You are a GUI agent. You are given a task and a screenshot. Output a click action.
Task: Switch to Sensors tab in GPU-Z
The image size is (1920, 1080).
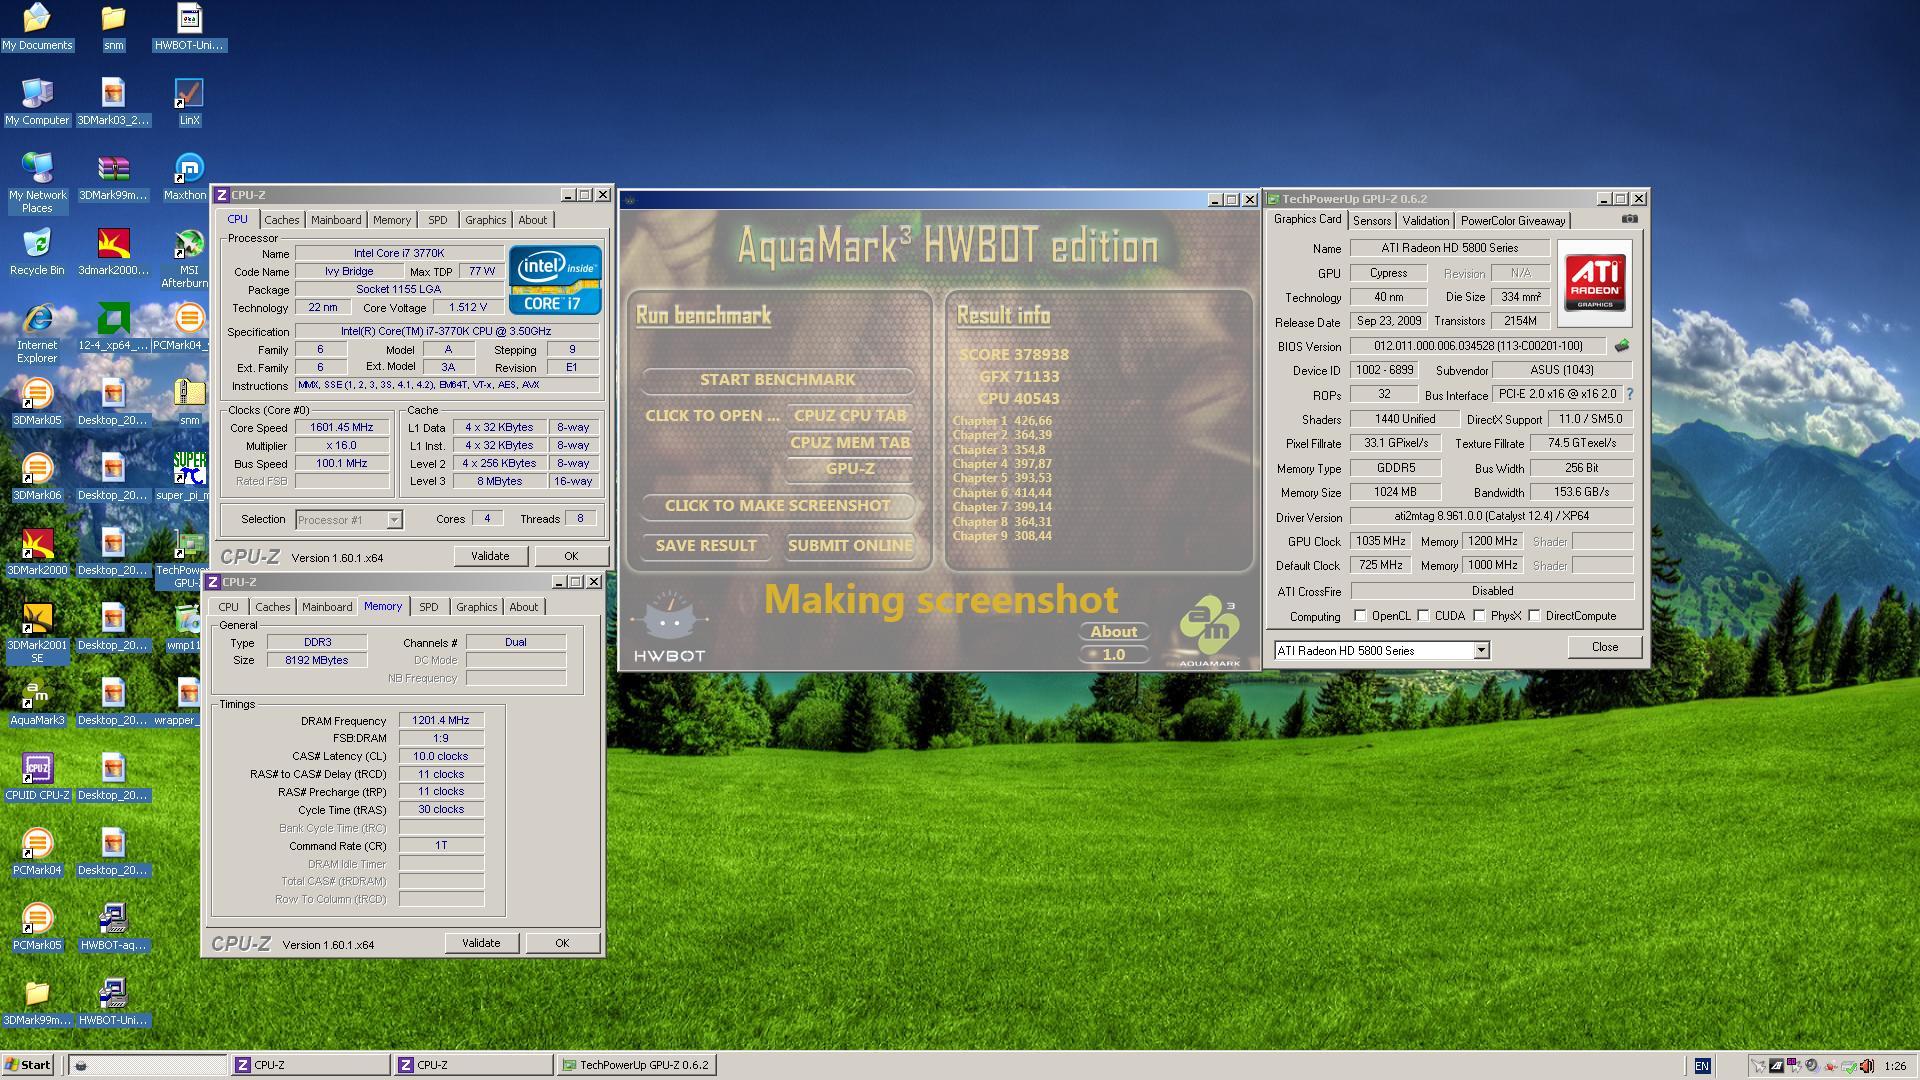[1372, 221]
